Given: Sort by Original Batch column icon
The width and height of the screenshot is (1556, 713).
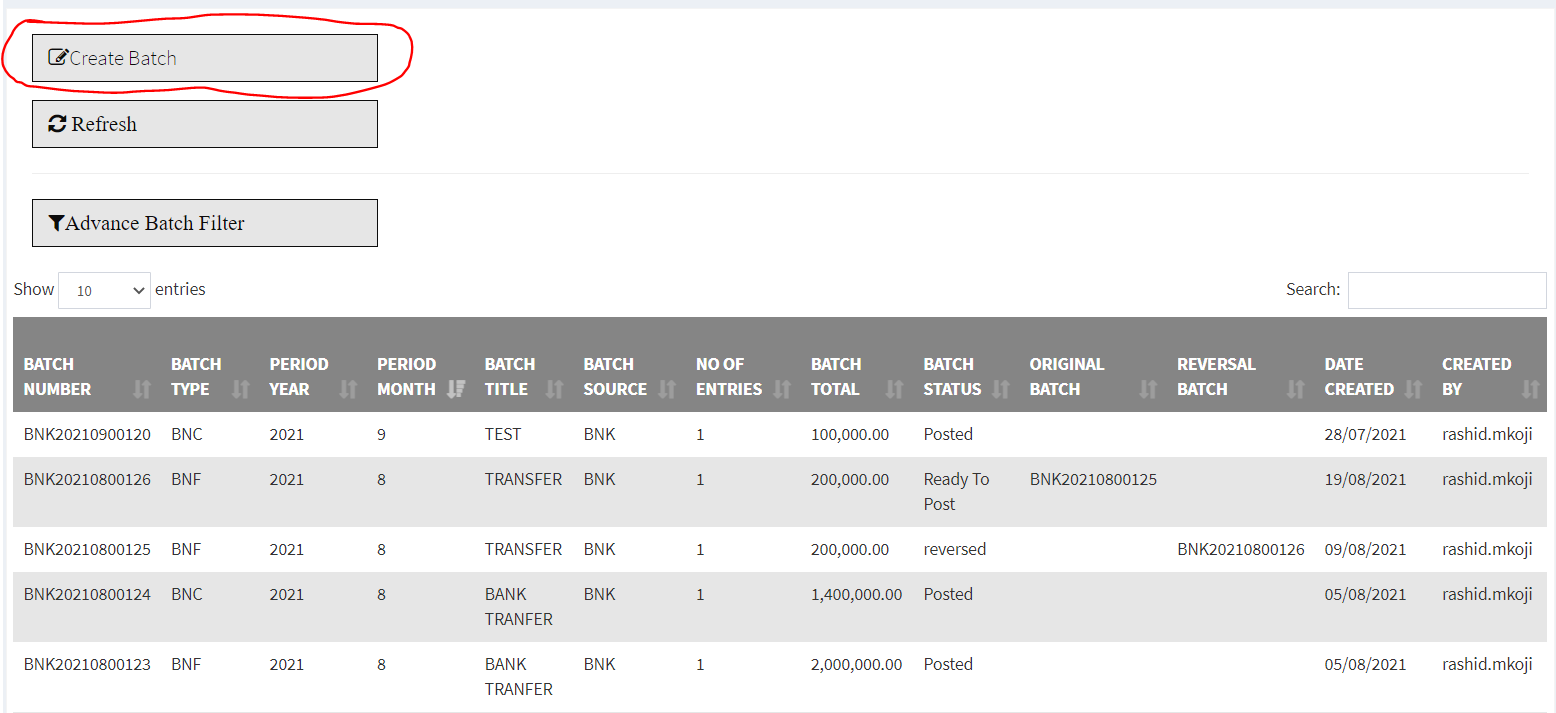Looking at the screenshot, I should 1148,389.
